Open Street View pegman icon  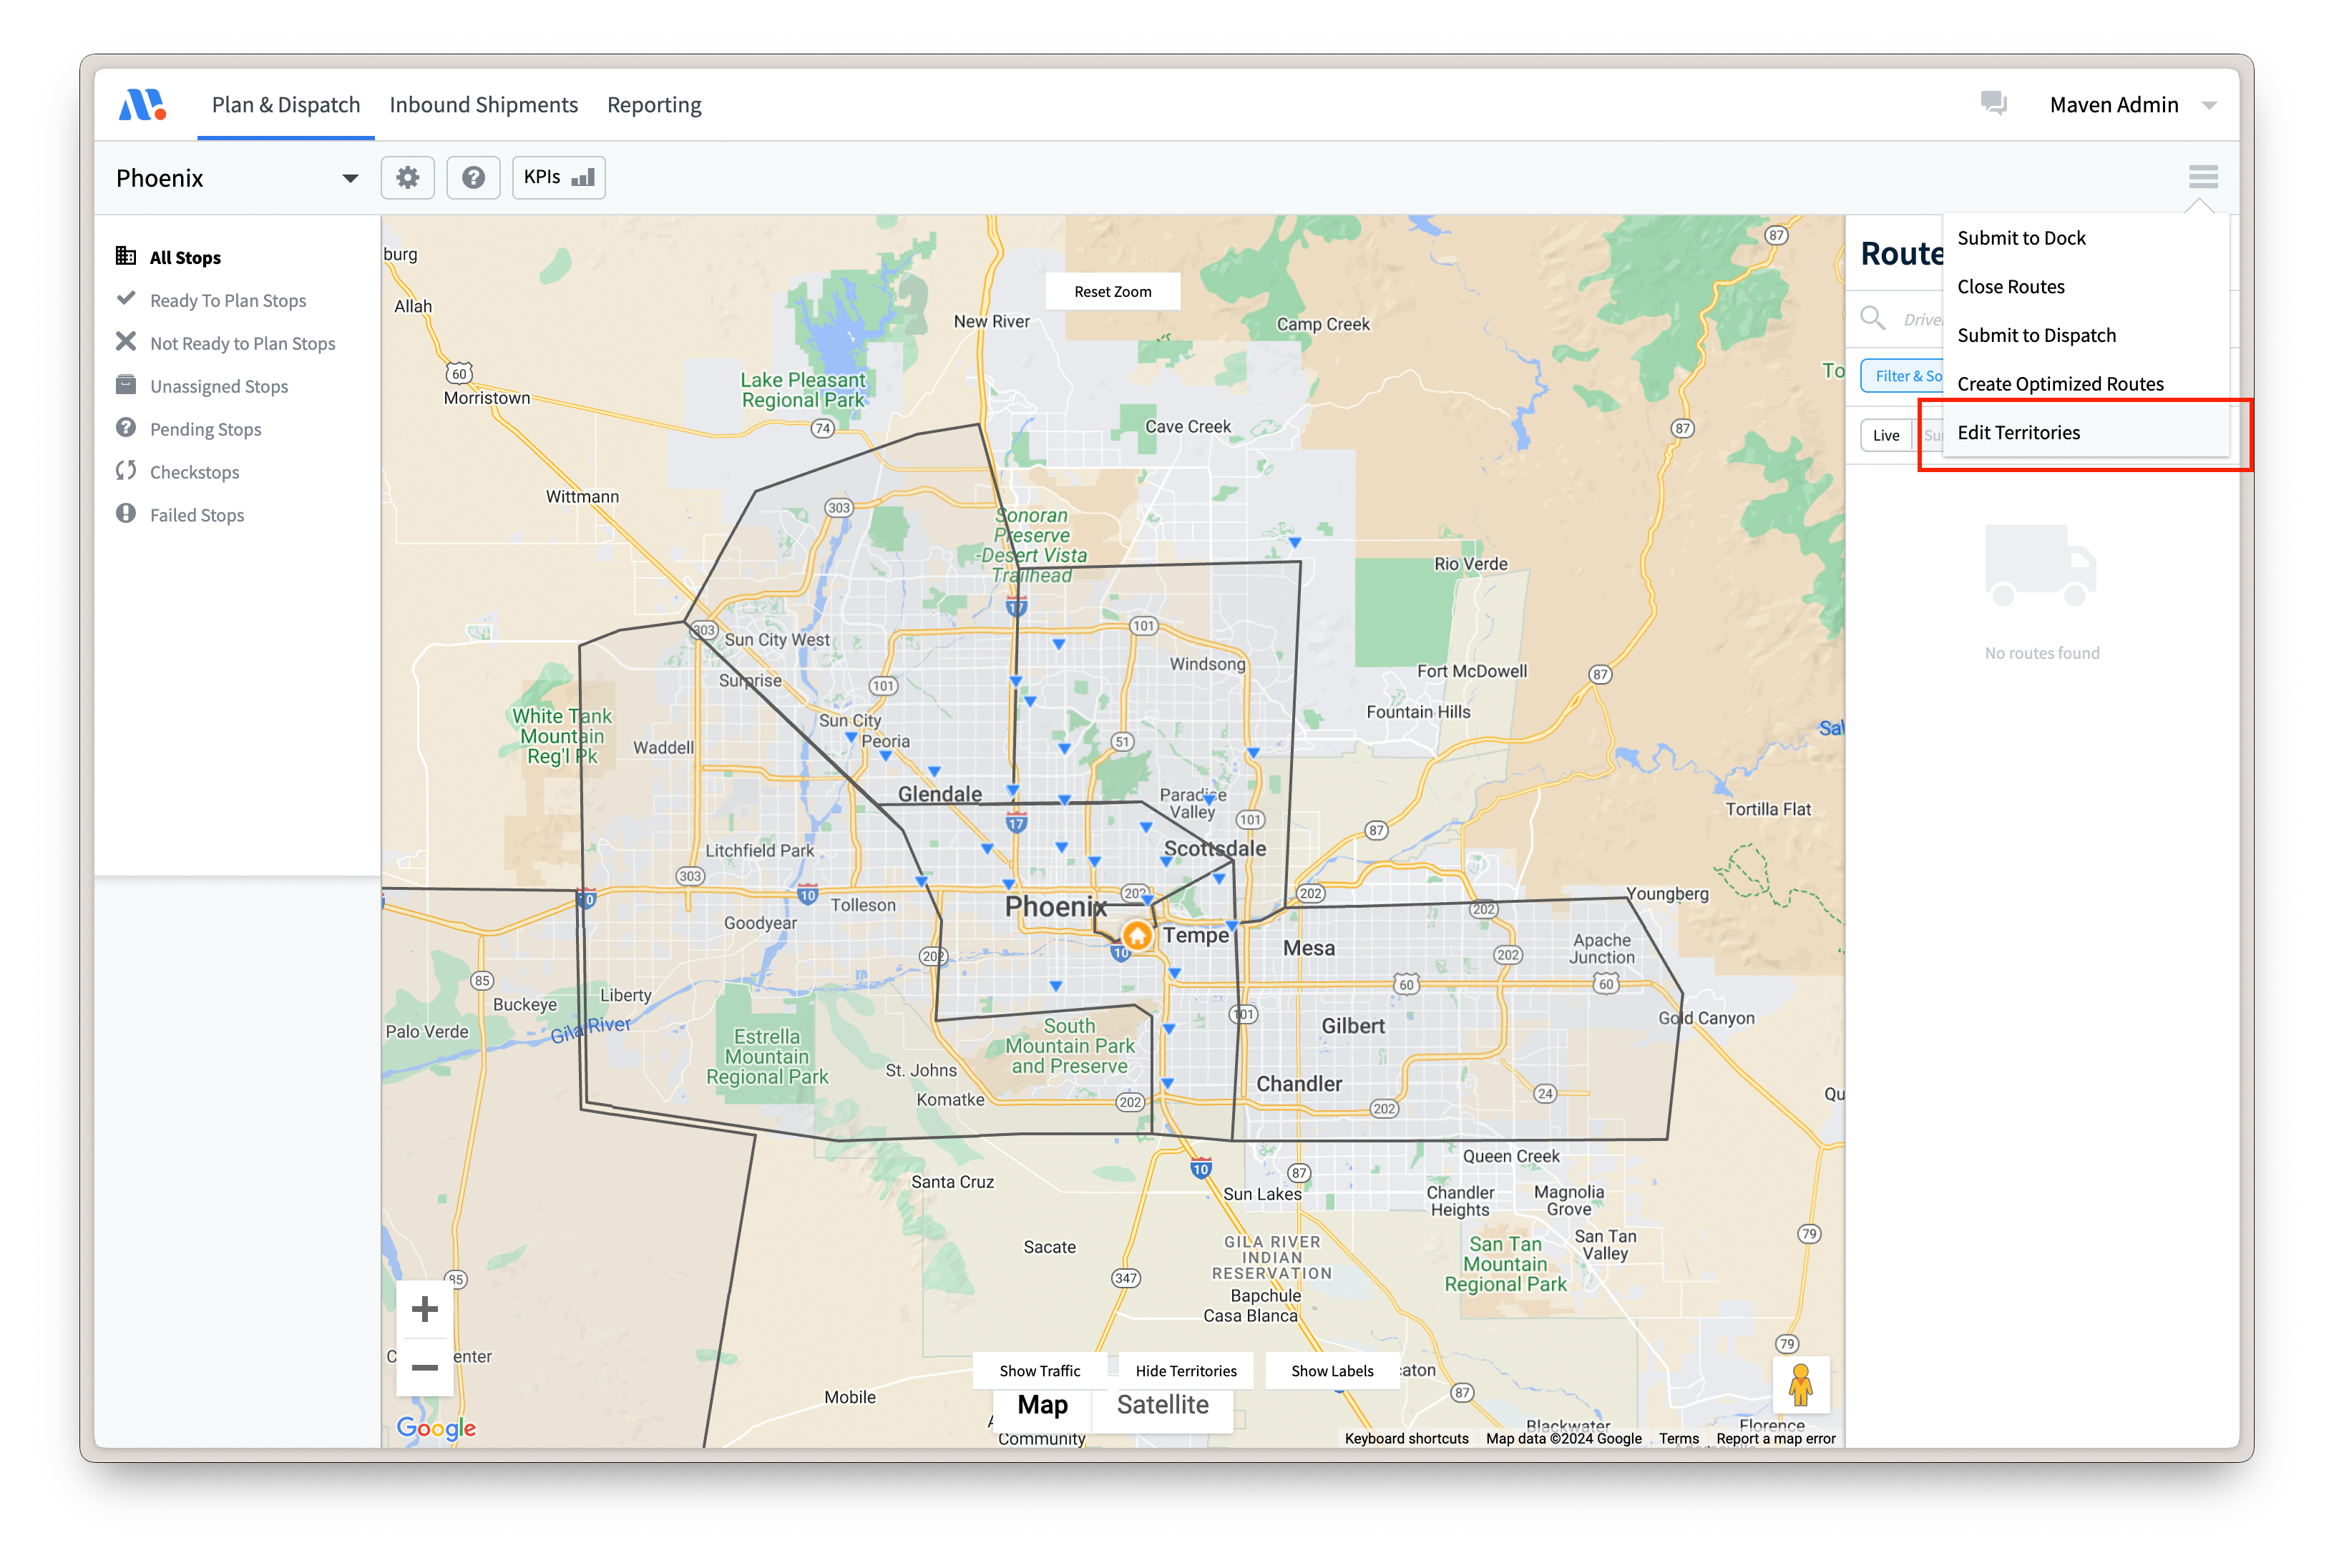click(x=1800, y=1384)
